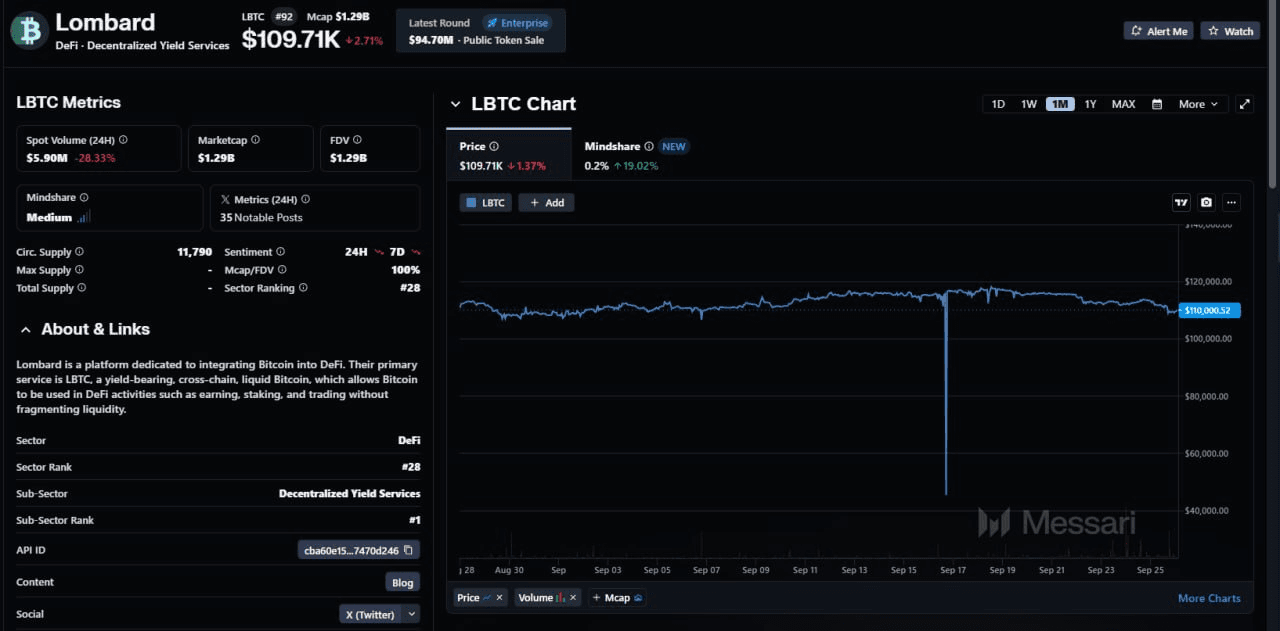The height and width of the screenshot is (631, 1280).
Task: Click the Lombard Bitcoin logo icon
Action: pos(29,30)
